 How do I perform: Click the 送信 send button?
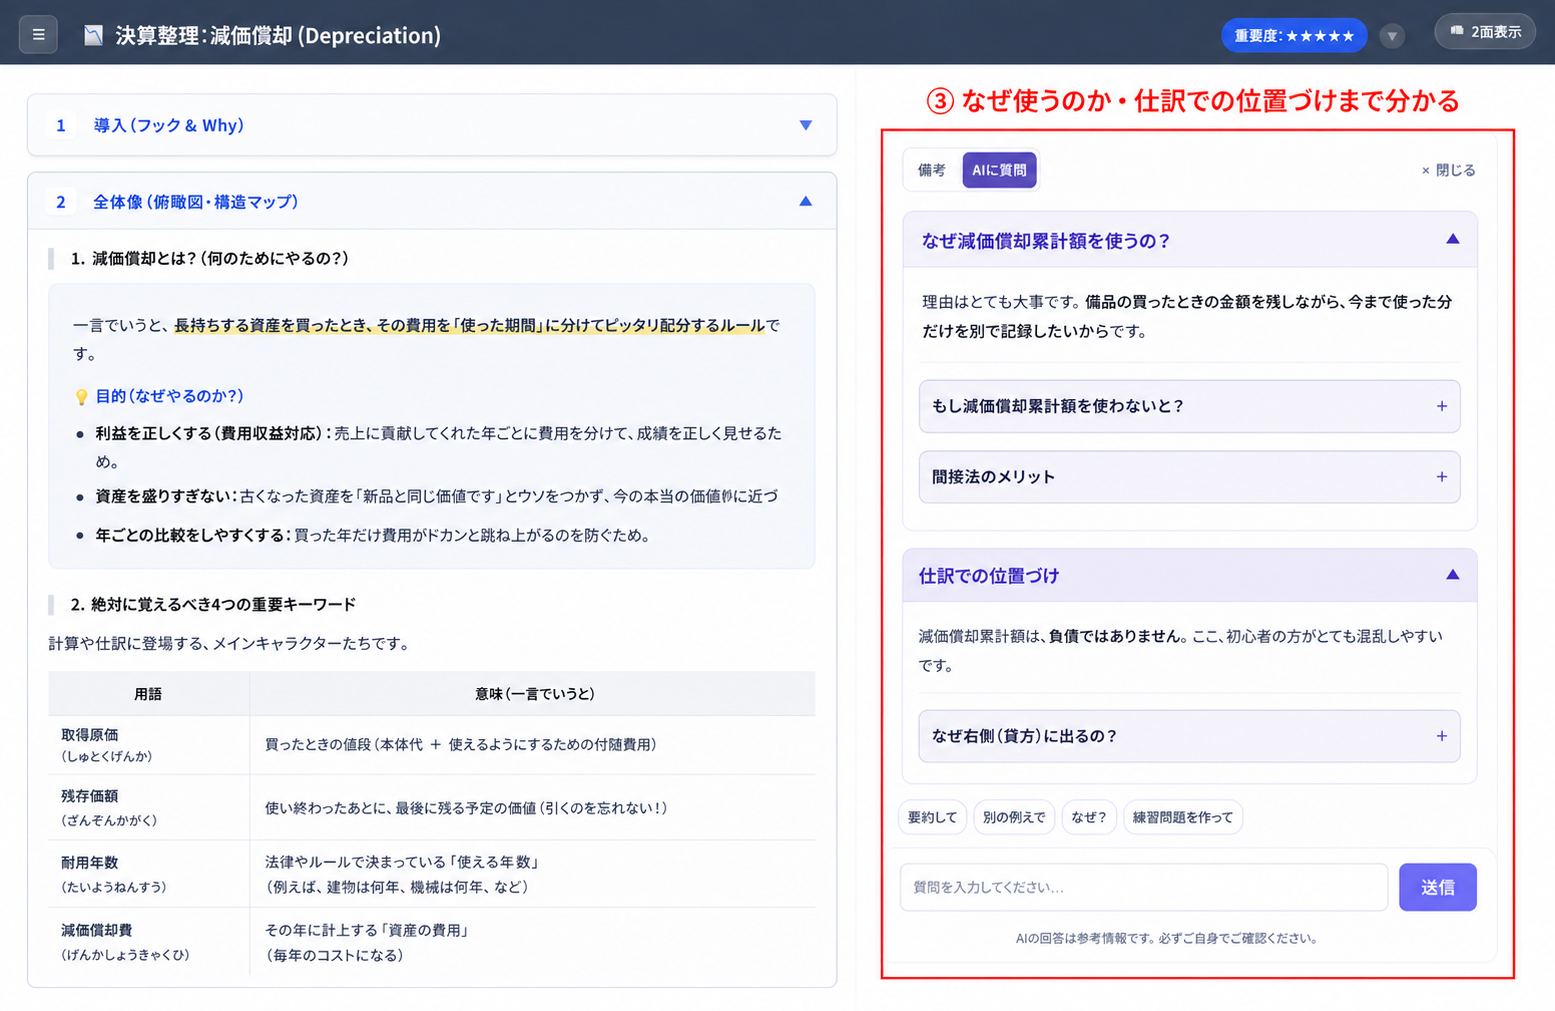tap(1437, 887)
